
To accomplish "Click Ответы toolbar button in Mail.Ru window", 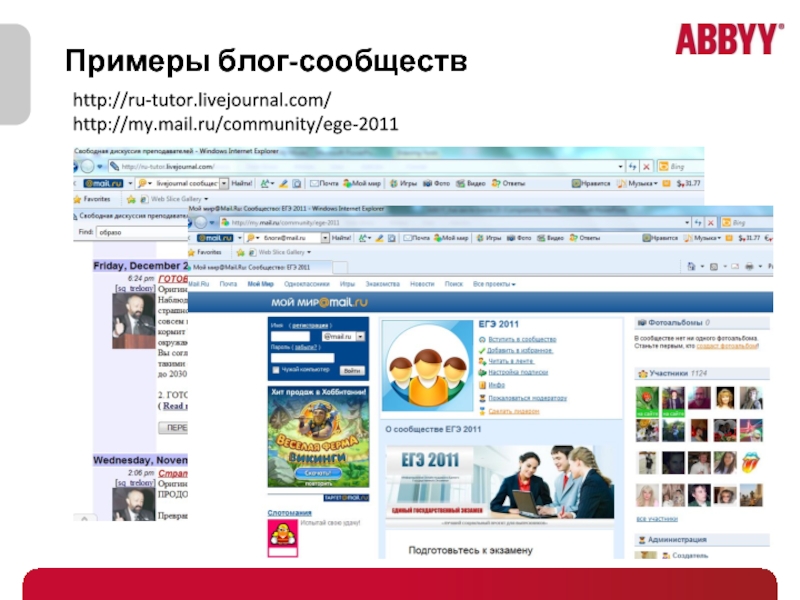I will pos(585,238).
